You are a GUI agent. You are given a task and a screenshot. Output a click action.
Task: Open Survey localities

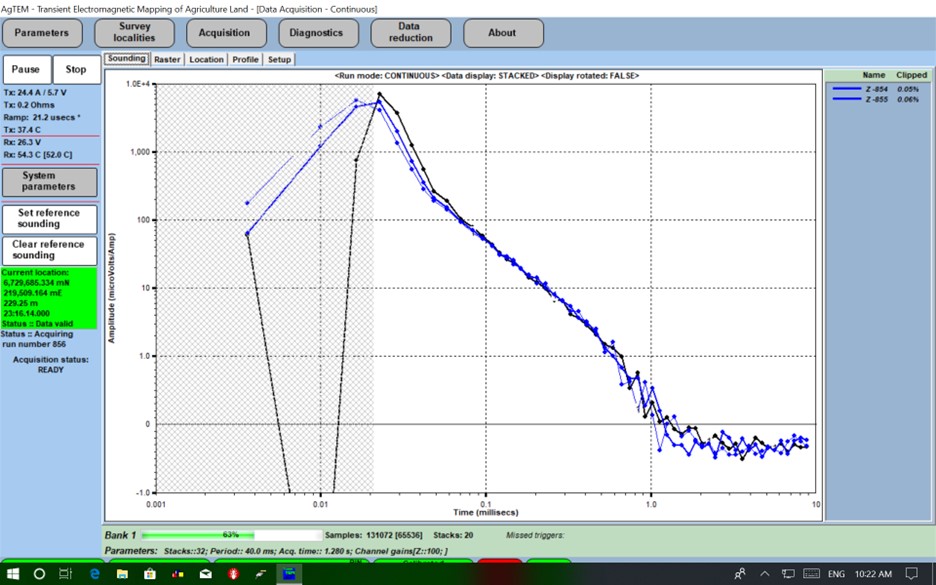tap(134, 33)
